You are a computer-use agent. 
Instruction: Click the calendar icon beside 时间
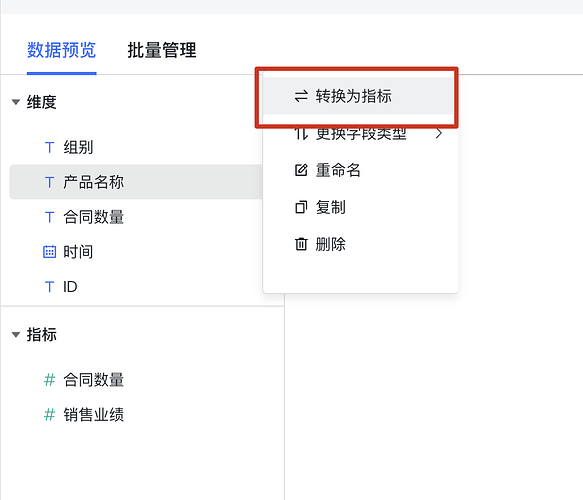click(x=49, y=252)
